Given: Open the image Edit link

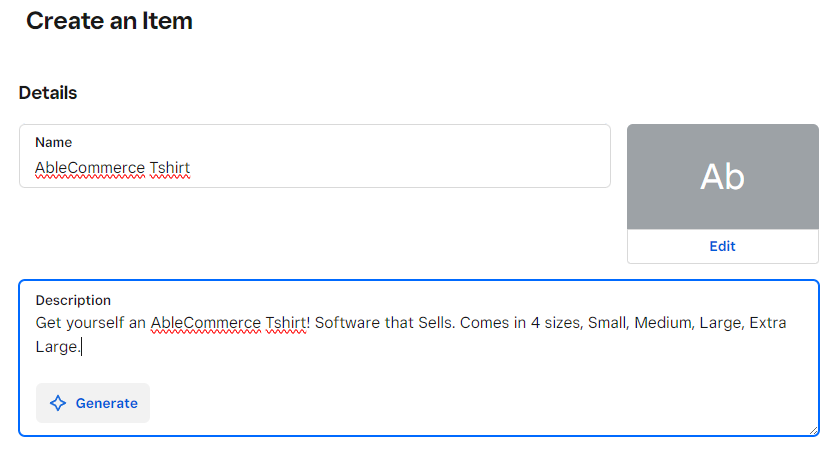Looking at the screenshot, I should tap(722, 246).
